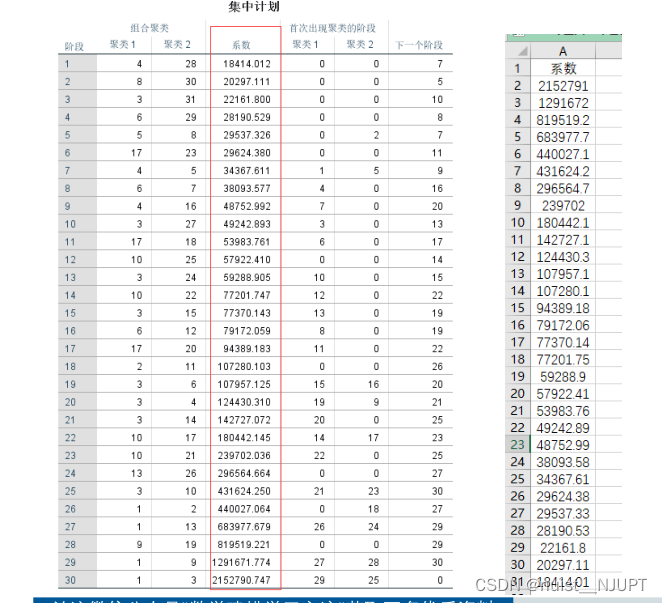Click stage number 12 row label
This screenshot has height=603, width=662.
click(70, 260)
